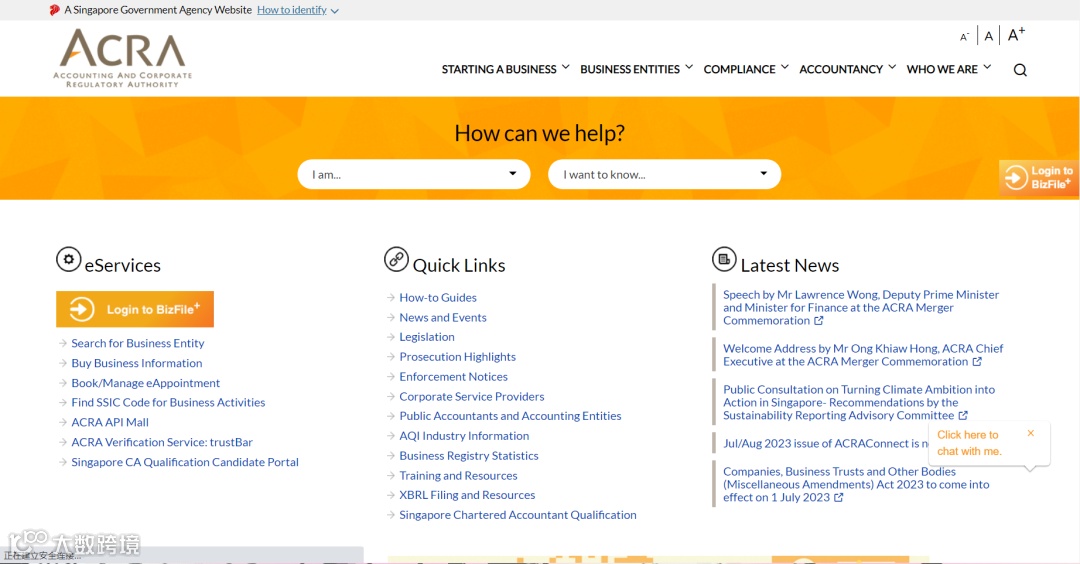
Task: Open the 'I am...' dropdown
Action: (x=414, y=174)
